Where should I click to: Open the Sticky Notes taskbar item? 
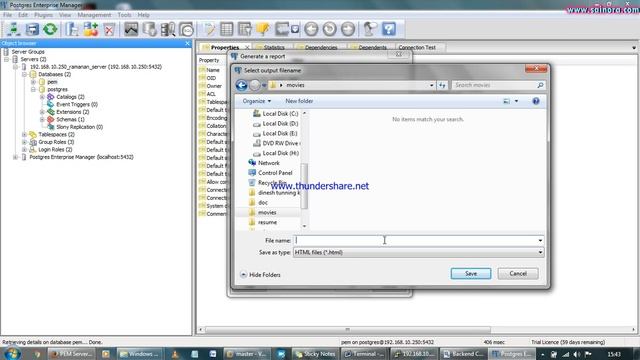(315, 354)
